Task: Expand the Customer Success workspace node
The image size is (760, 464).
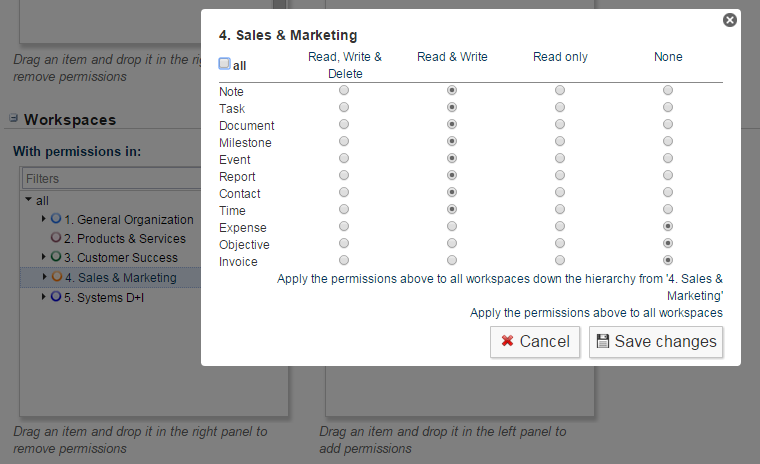Action: pos(43,258)
